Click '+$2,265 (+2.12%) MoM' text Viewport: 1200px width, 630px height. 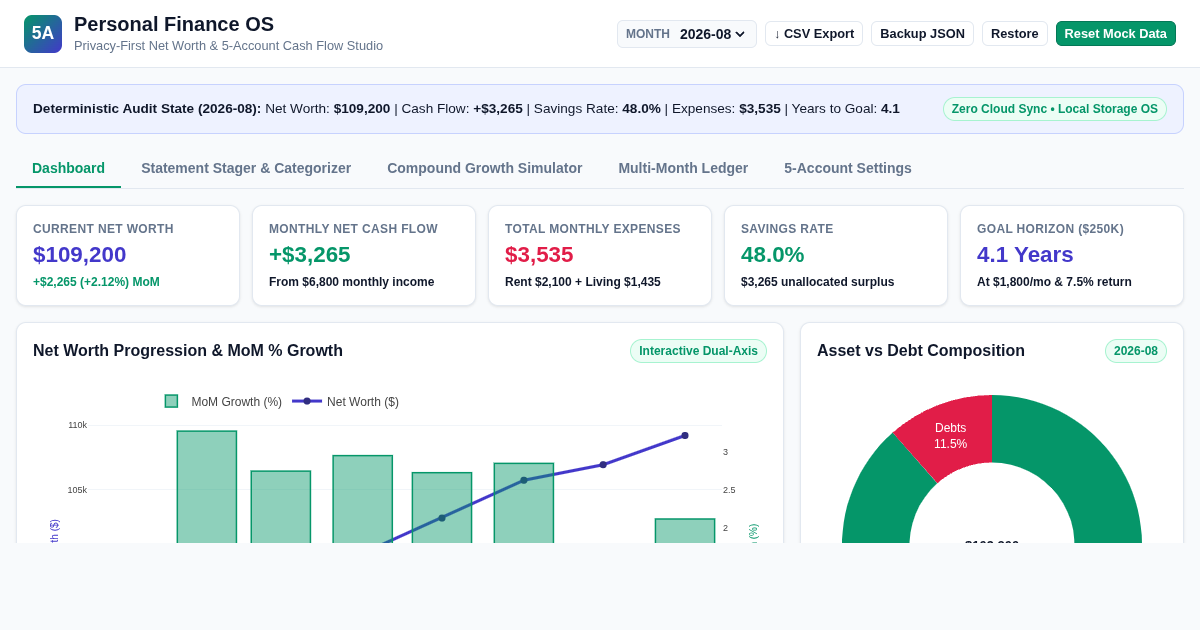tap(96, 282)
